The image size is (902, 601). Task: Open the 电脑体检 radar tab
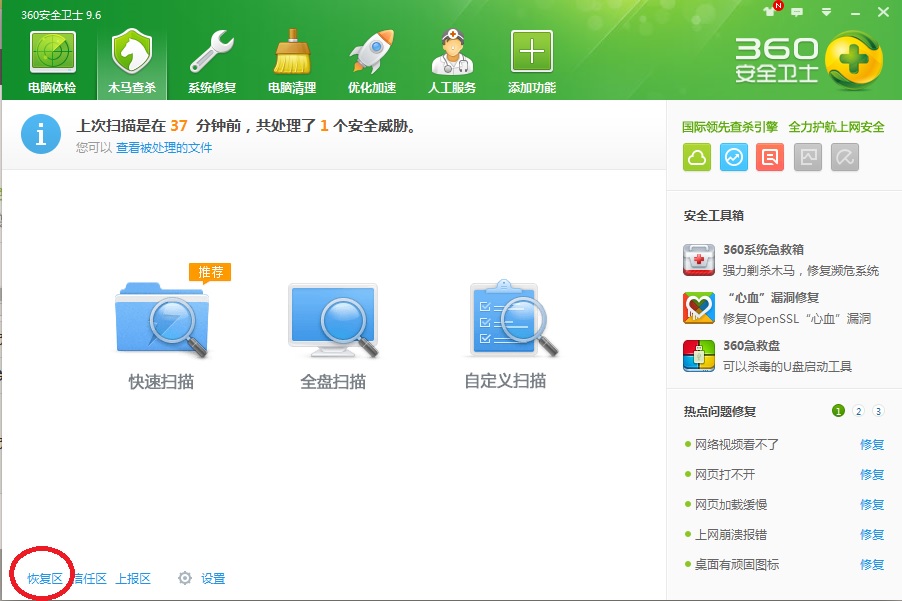[52, 62]
